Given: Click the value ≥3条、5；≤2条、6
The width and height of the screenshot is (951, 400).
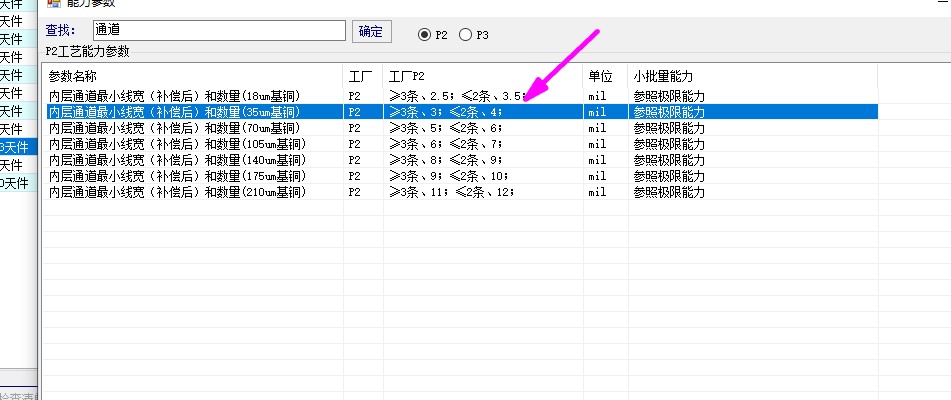Looking at the screenshot, I should [x=446, y=128].
